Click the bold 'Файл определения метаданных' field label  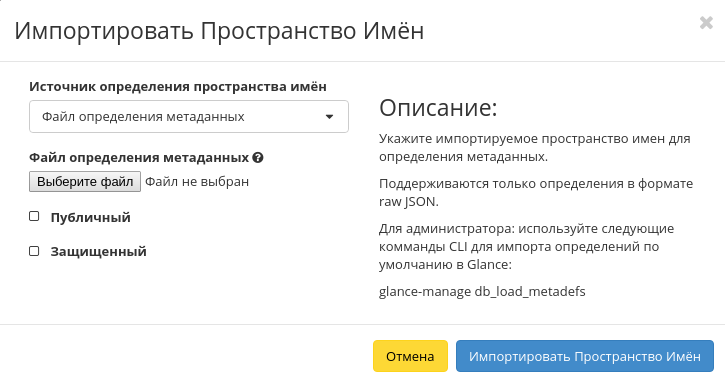[x=139, y=158]
